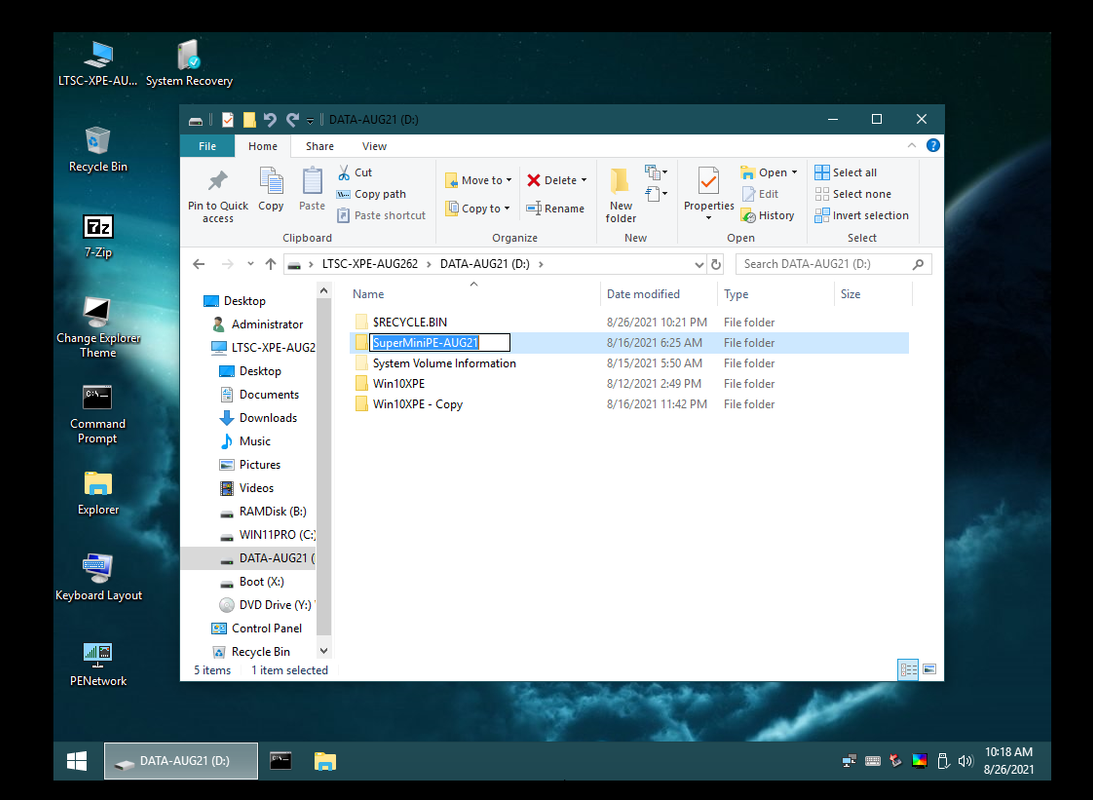The image size is (1093, 800).
Task: Click the Cut scissors icon
Action: coord(344,172)
